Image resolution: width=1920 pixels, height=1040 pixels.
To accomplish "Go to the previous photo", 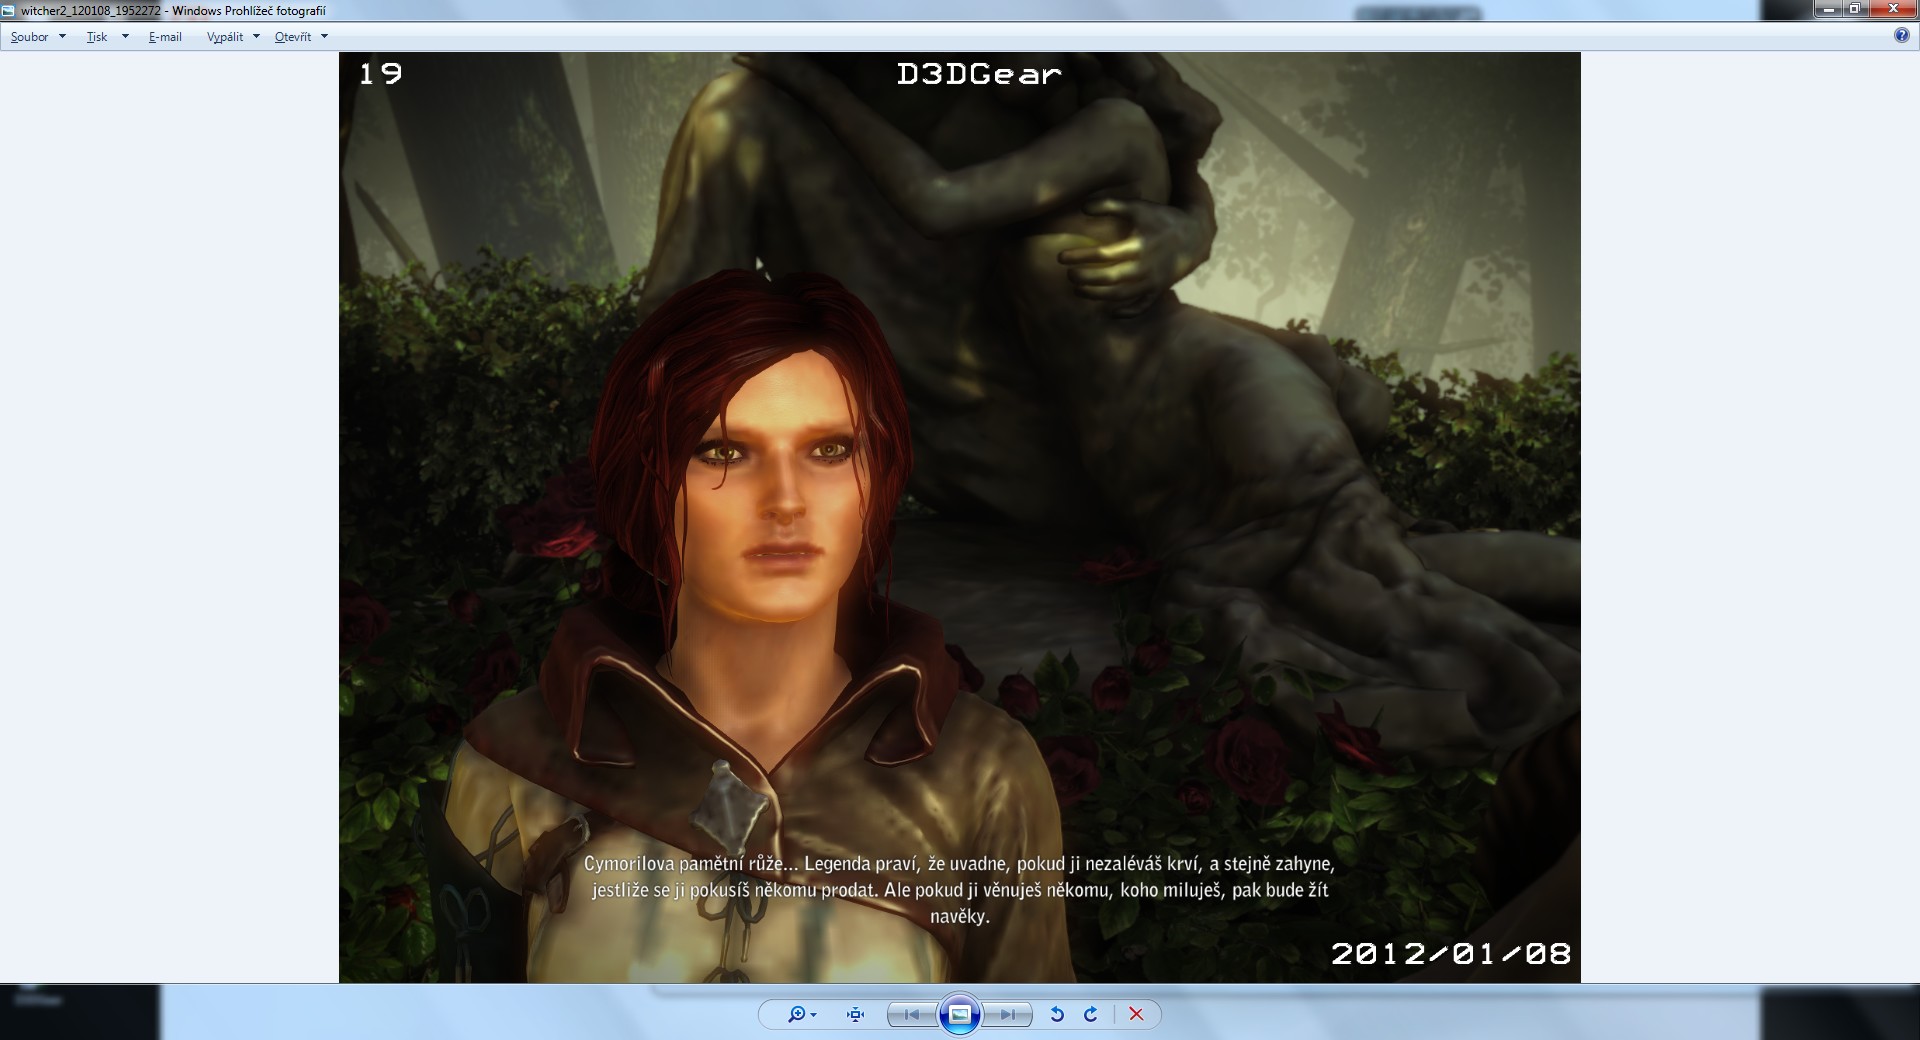I will pos(912,1014).
